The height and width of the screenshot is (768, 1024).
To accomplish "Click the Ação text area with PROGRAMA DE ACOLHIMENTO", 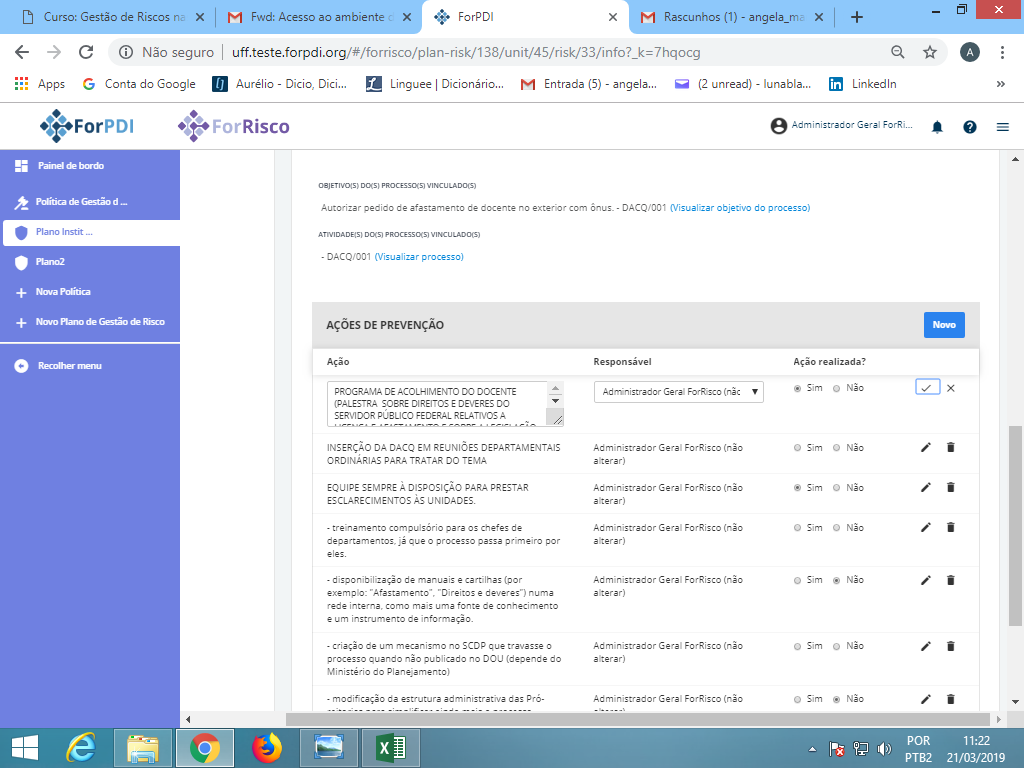I will coord(445,404).
